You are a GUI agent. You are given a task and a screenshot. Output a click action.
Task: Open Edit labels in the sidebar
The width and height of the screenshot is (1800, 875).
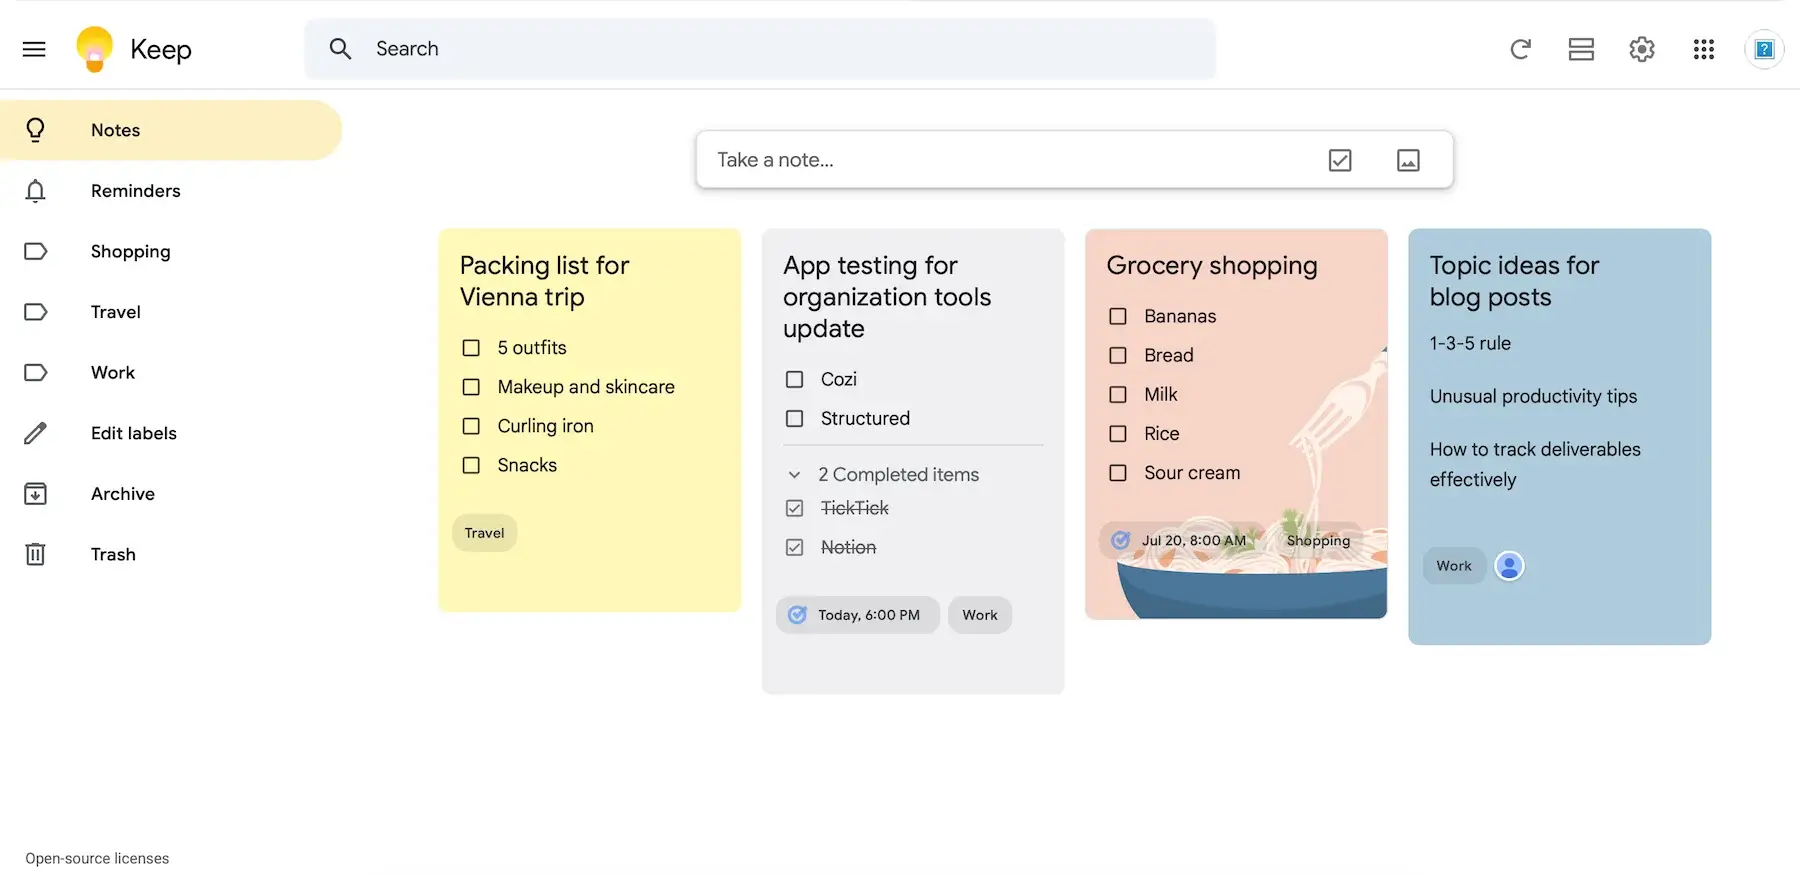(171, 433)
